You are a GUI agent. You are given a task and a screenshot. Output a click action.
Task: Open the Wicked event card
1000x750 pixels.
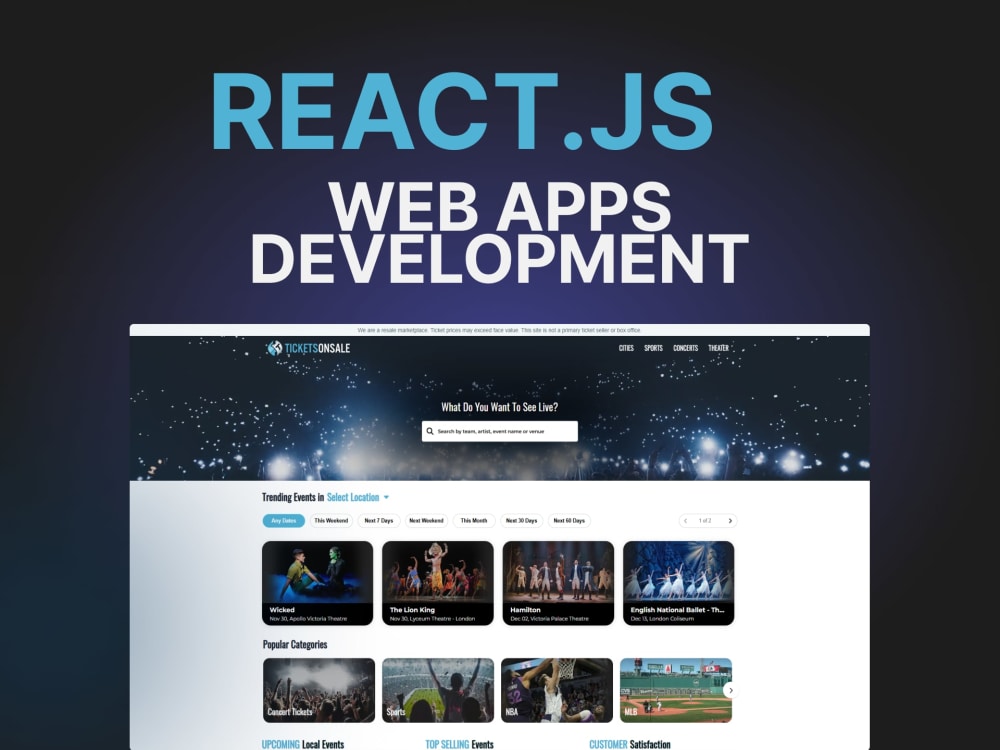(x=316, y=582)
